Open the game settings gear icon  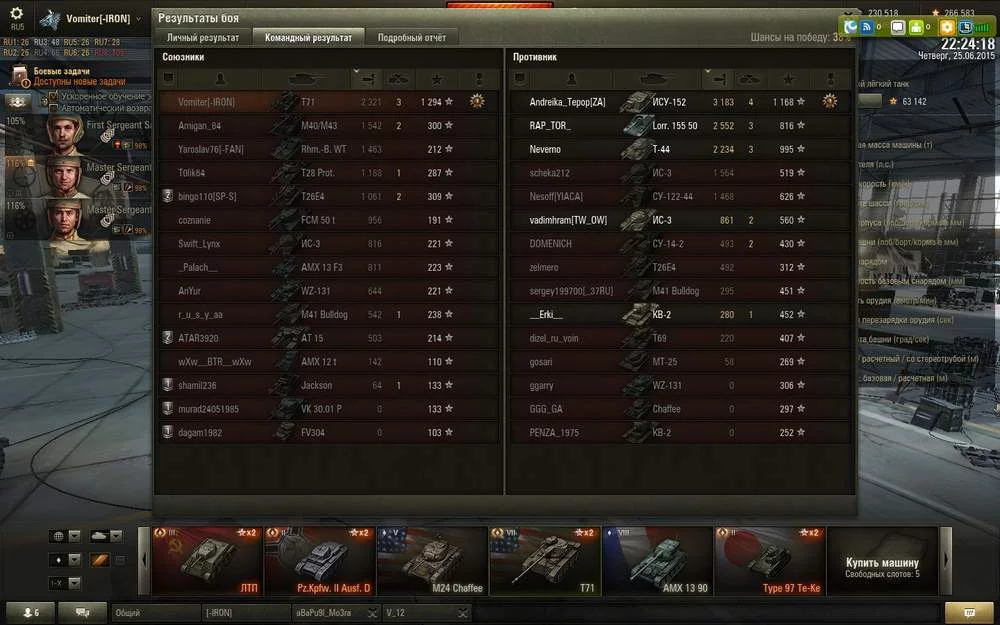(x=17, y=13)
